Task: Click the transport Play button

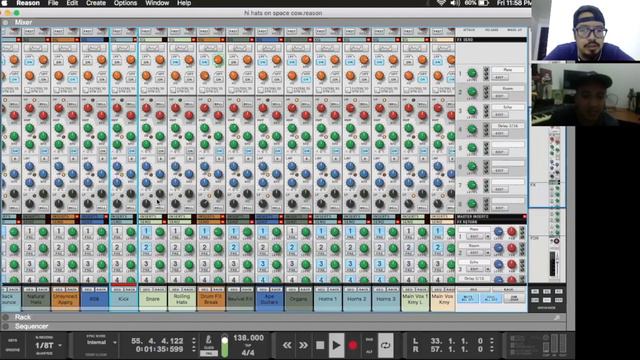Action: tap(336, 345)
